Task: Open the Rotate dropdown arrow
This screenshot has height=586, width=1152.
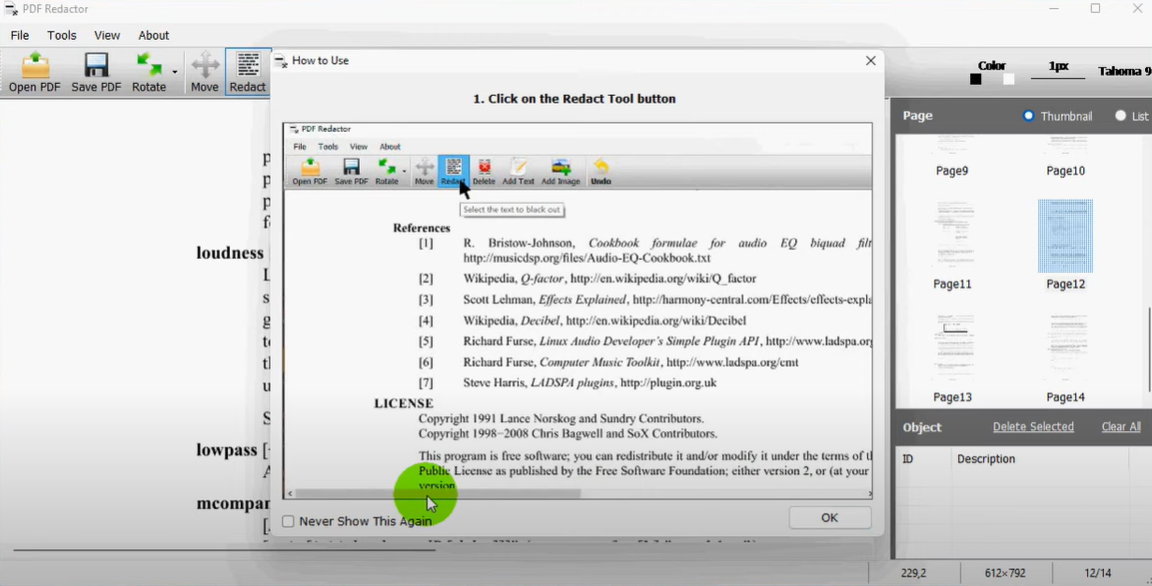Action: 175,72
